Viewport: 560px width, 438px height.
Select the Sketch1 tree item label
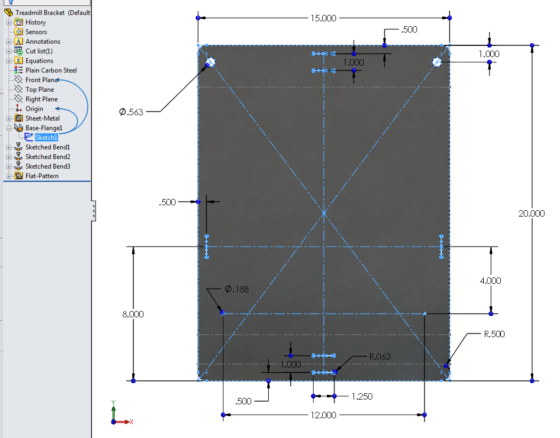coord(46,138)
